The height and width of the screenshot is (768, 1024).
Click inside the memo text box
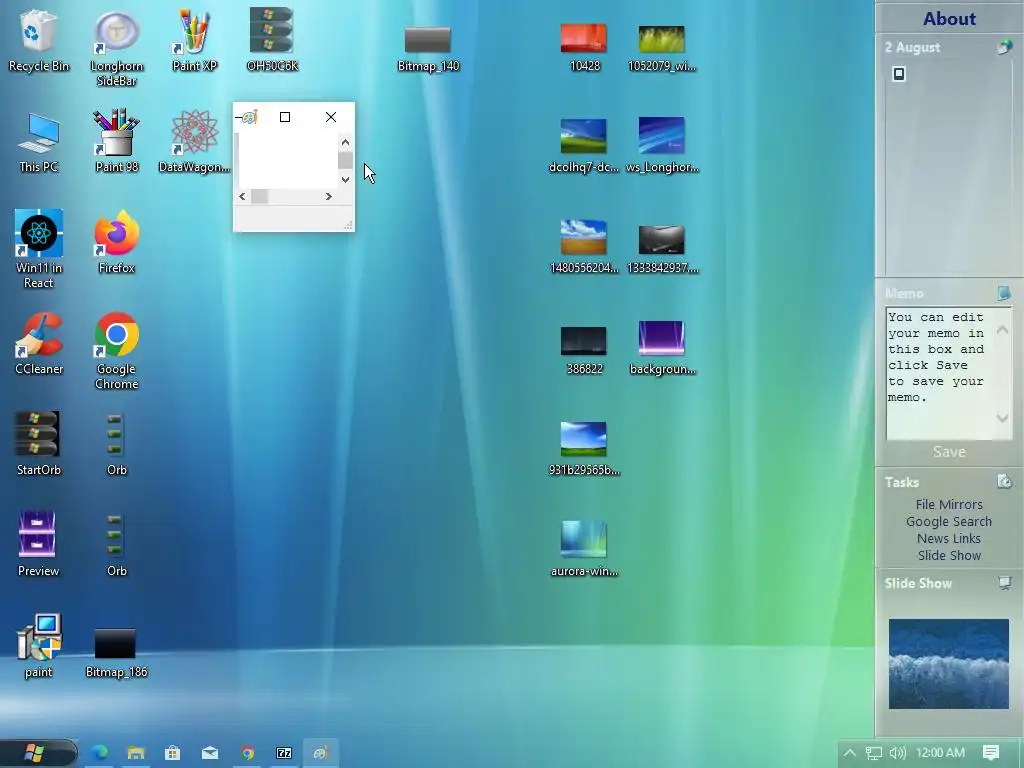(949, 374)
